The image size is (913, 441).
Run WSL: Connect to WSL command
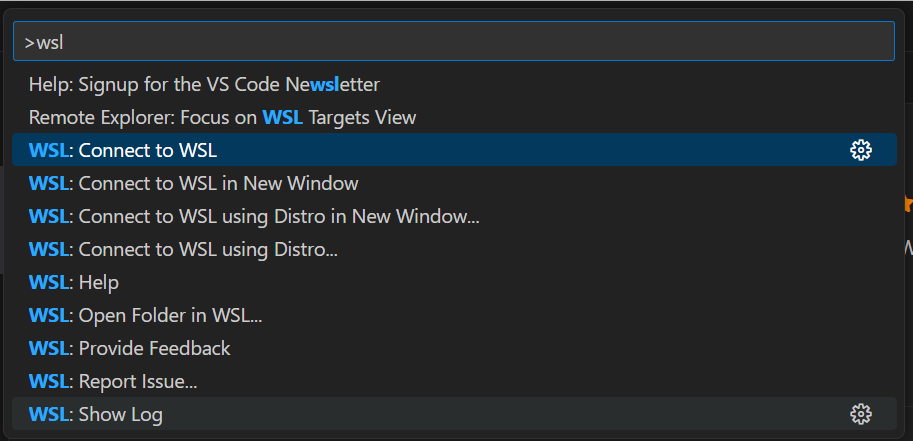pyautogui.click(x=454, y=150)
